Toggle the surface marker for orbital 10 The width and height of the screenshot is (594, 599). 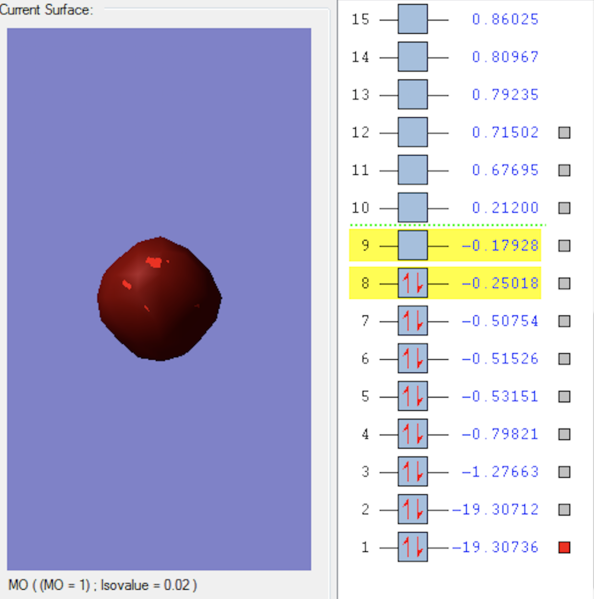(564, 208)
